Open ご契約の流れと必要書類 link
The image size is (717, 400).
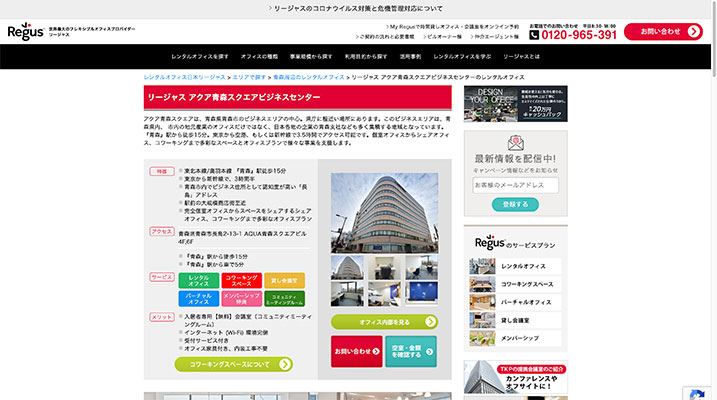click(385, 37)
